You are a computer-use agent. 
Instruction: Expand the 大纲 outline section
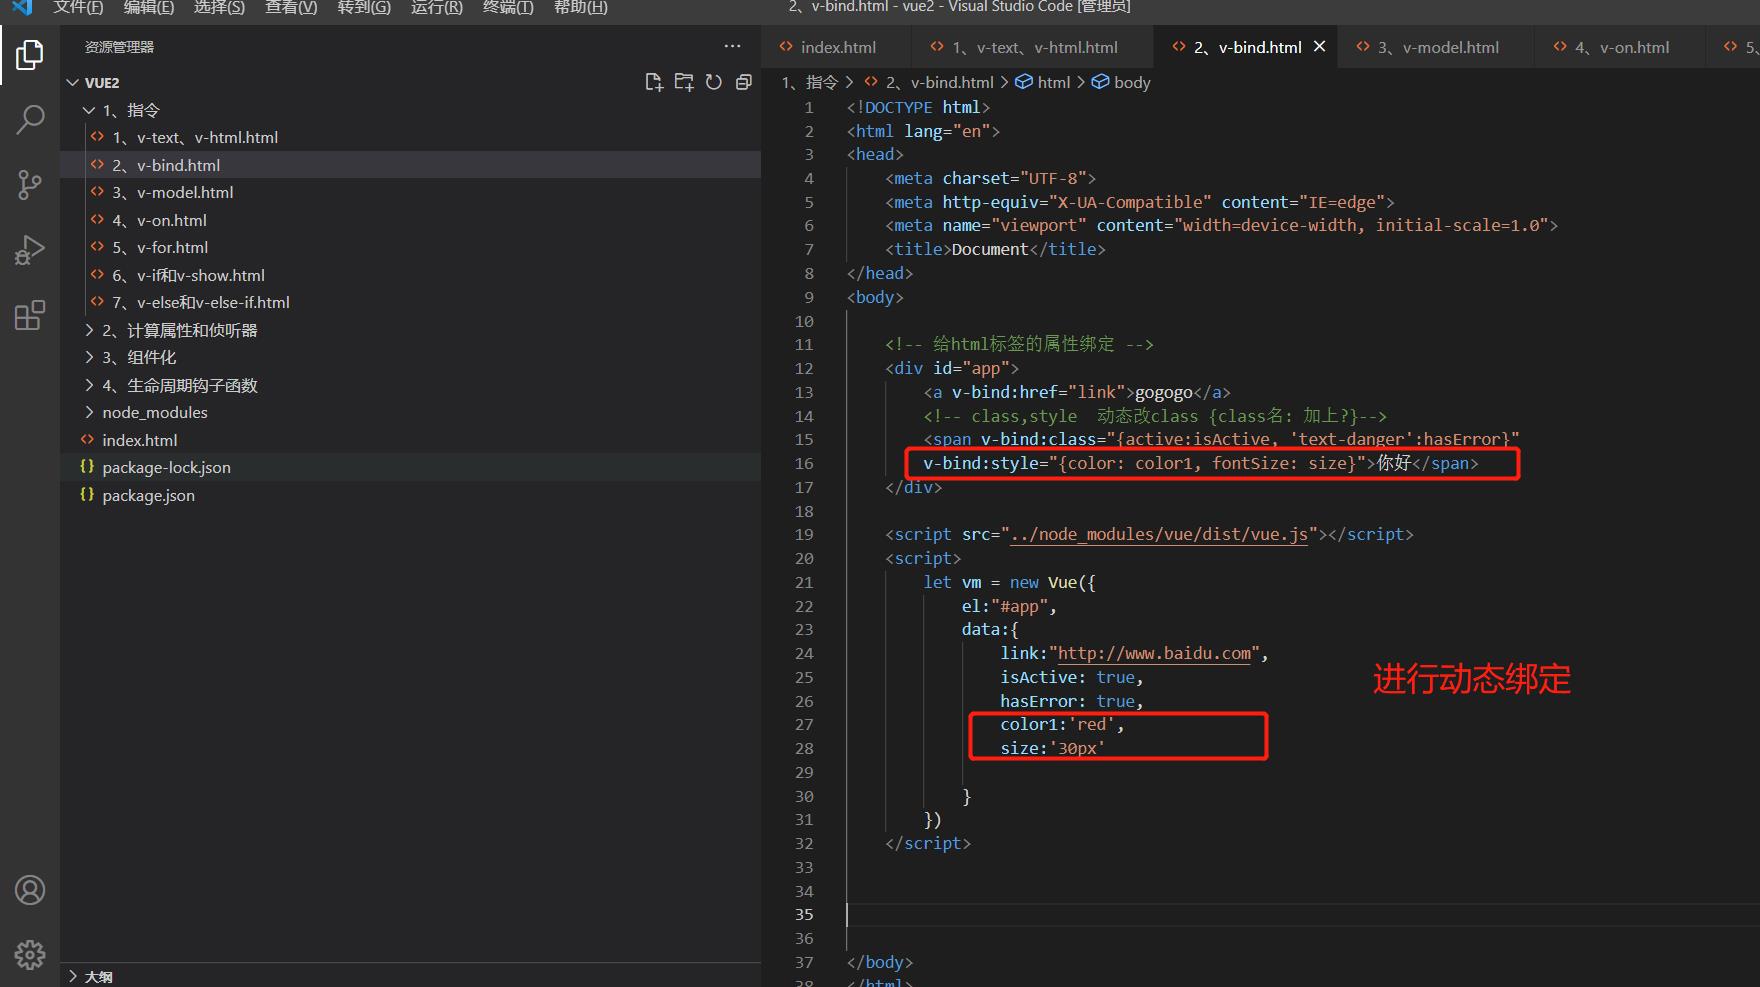coord(410,976)
